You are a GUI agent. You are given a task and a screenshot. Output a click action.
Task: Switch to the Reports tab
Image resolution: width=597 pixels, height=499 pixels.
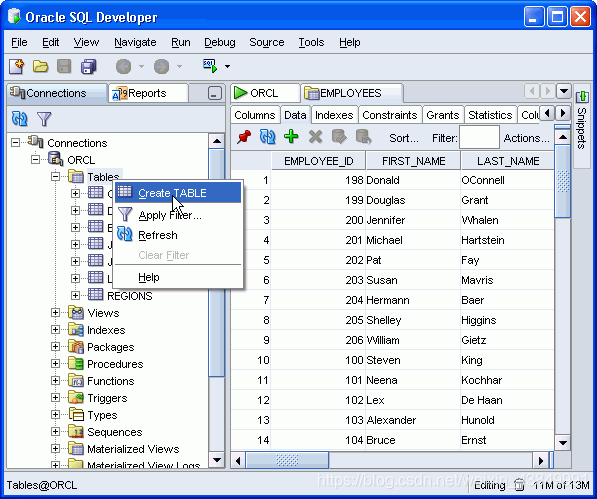(x=148, y=93)
